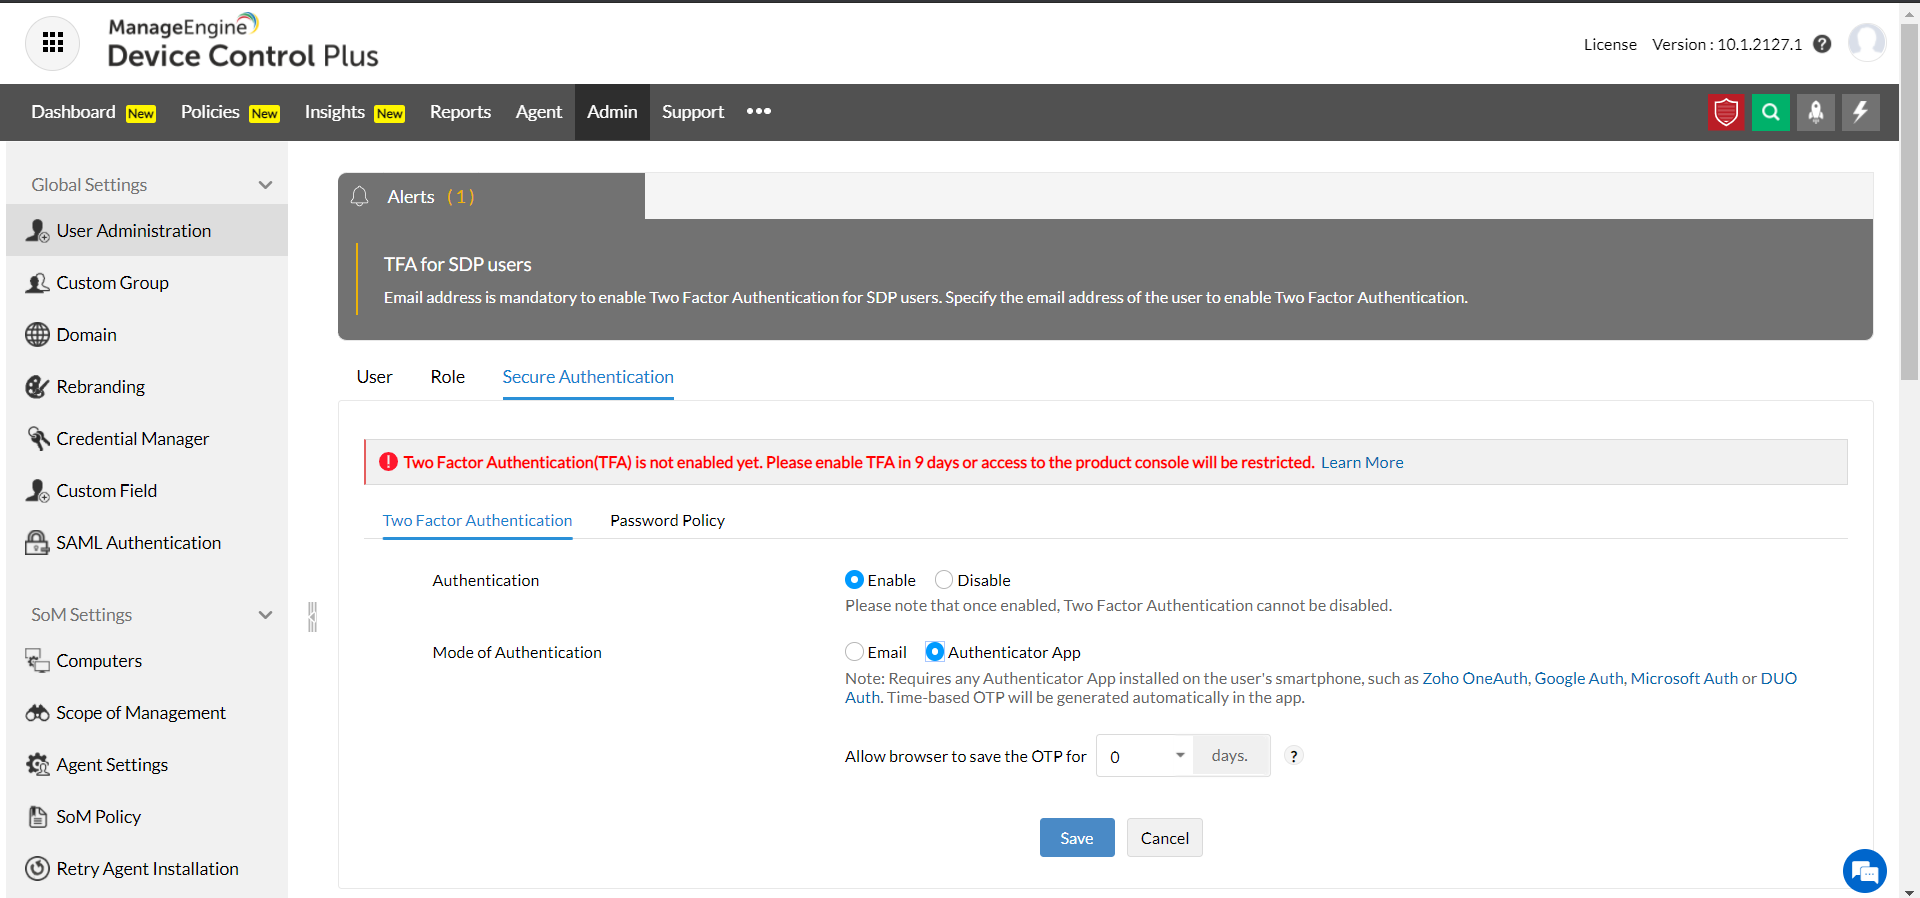Open the help question mark icon near Version
The image size is (1920, 898).
(1822, 44)
